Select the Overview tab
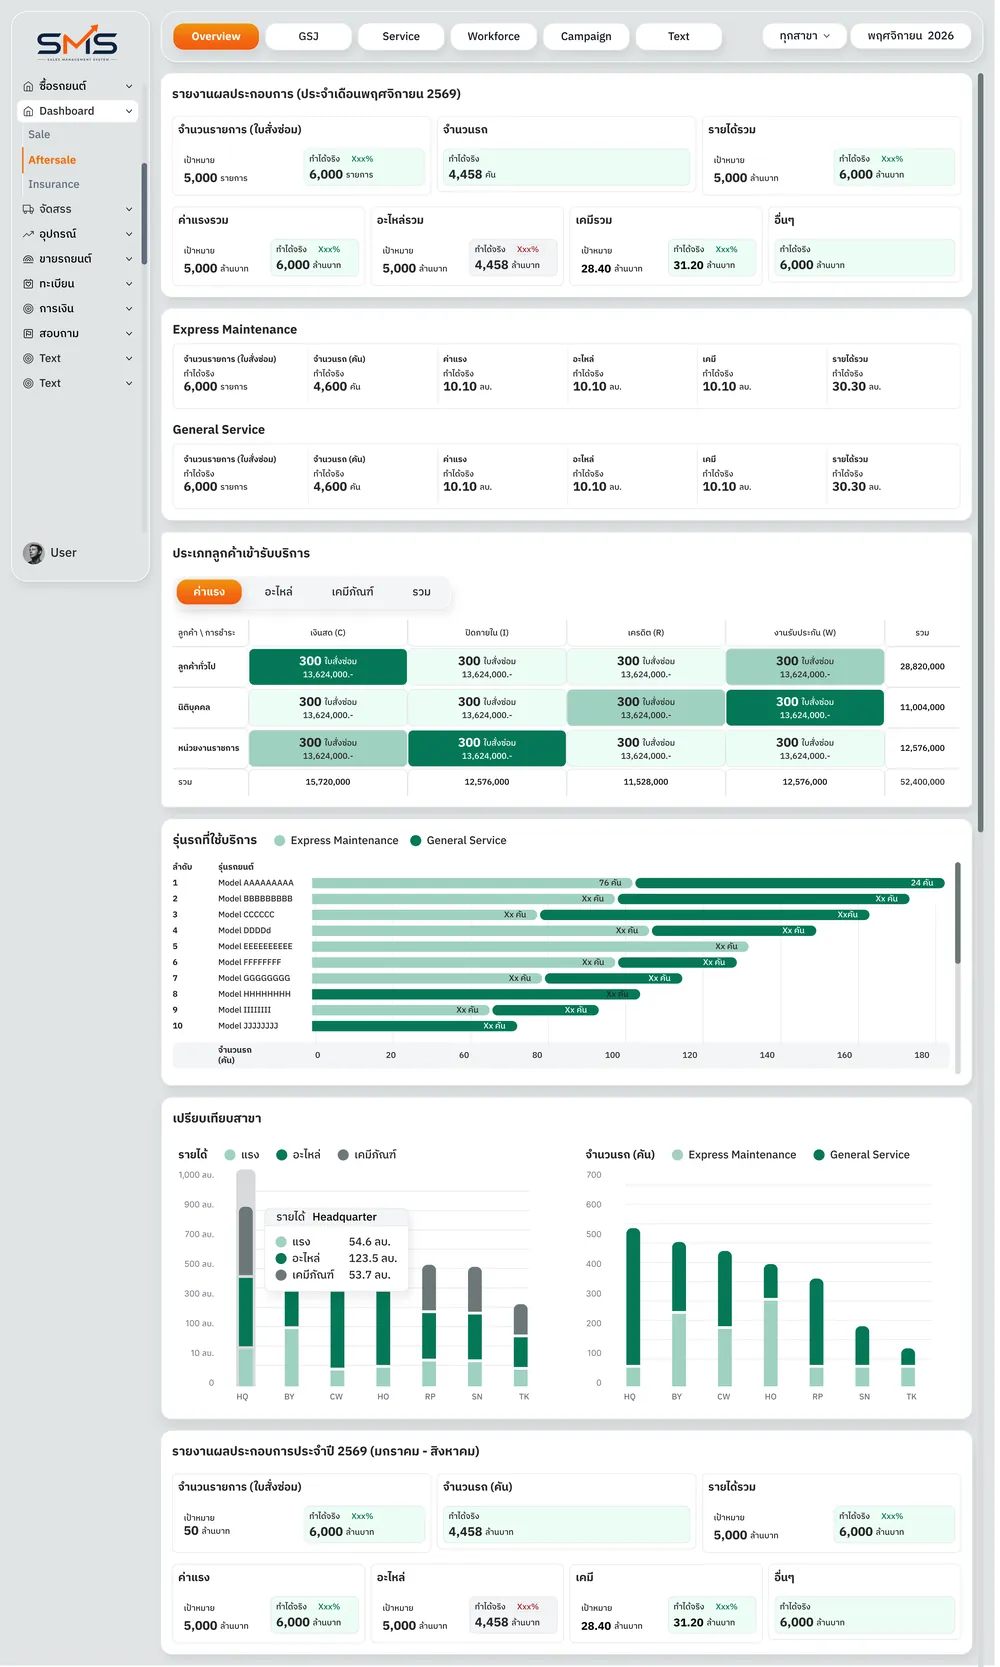 pos(216,36)
